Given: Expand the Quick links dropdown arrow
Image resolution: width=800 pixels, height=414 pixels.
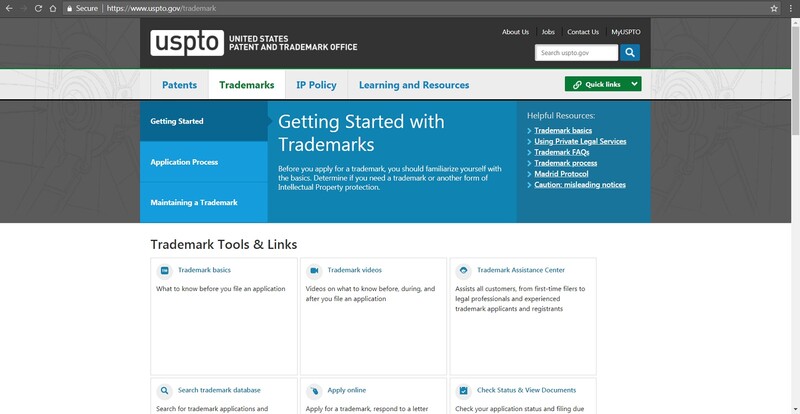Looking at the screenshot, I should point(634,84).
